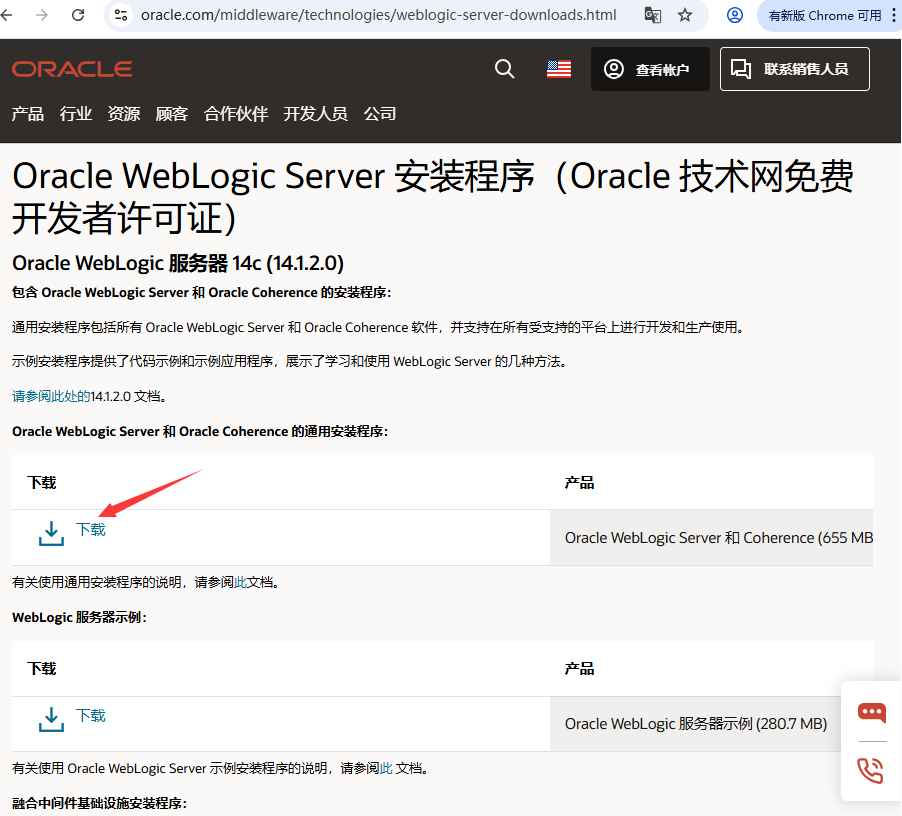The width and height of the screenshot is (902, 816).
Task: Click the Oracle logo
Action: [72, 69]
